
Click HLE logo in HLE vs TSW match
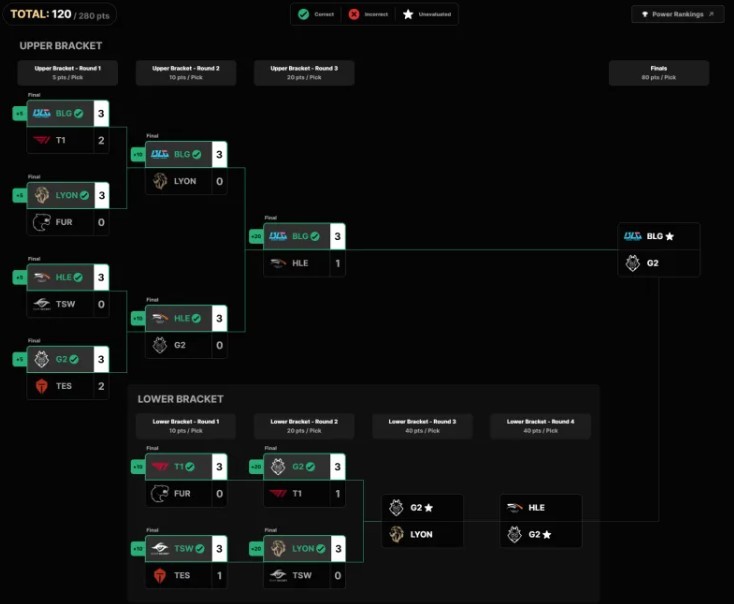42,277
